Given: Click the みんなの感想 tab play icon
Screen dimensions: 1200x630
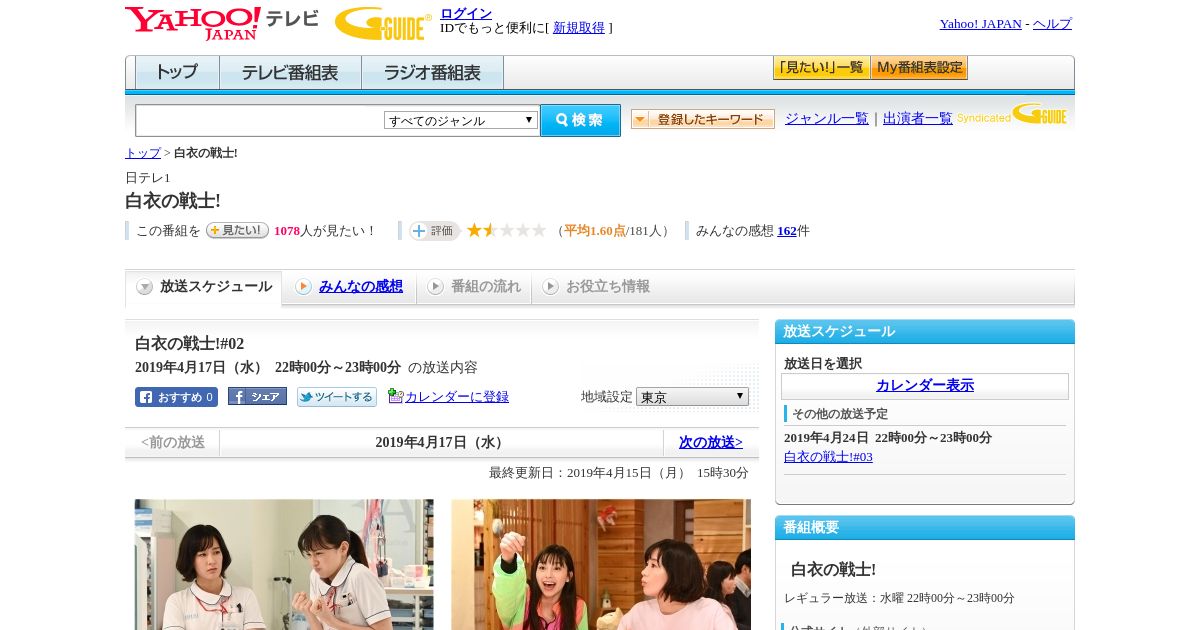Looking at the screenshot, I should tap(303, 287).
